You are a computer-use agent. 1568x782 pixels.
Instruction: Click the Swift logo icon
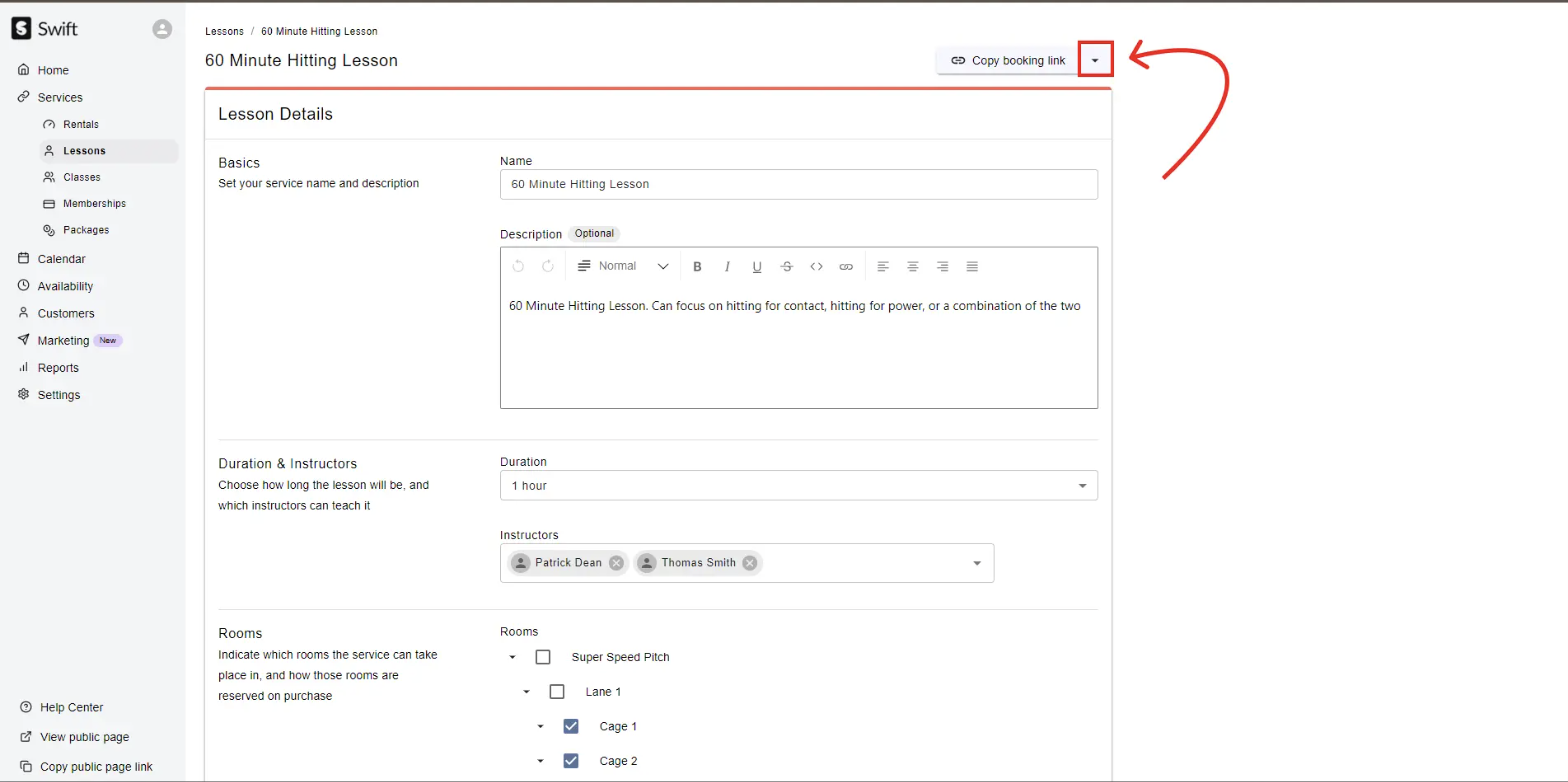(x=22, y=29)
